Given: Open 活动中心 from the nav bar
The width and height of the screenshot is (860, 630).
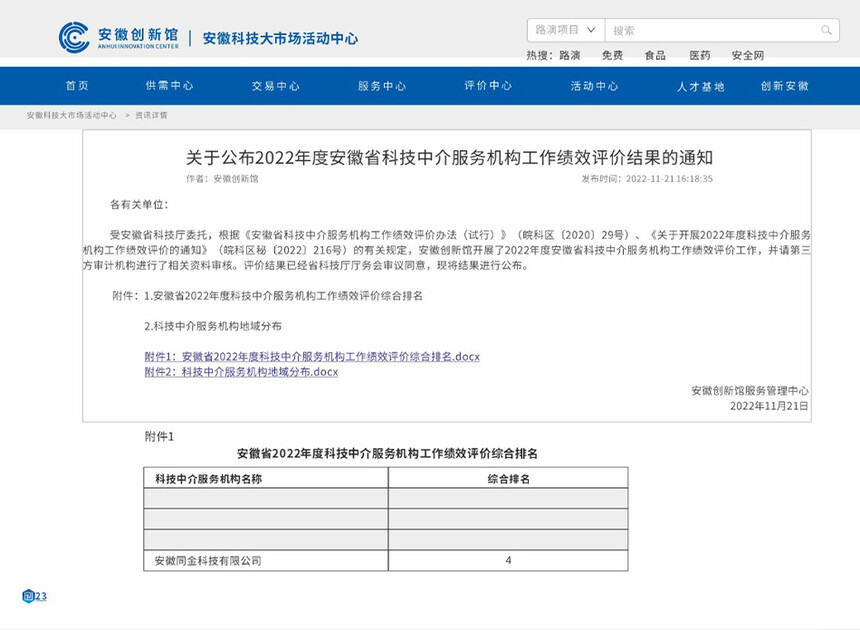Looking at the screenshot, I should pyautogui.click(x=594, y=86).
